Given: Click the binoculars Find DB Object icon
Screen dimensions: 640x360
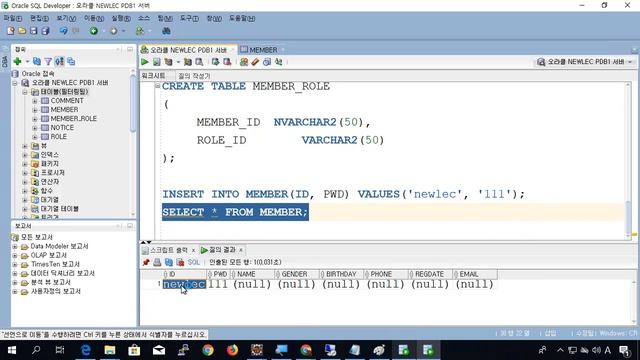Looking at the screenshot, I should pyautogui.click(x=166, y=31).
